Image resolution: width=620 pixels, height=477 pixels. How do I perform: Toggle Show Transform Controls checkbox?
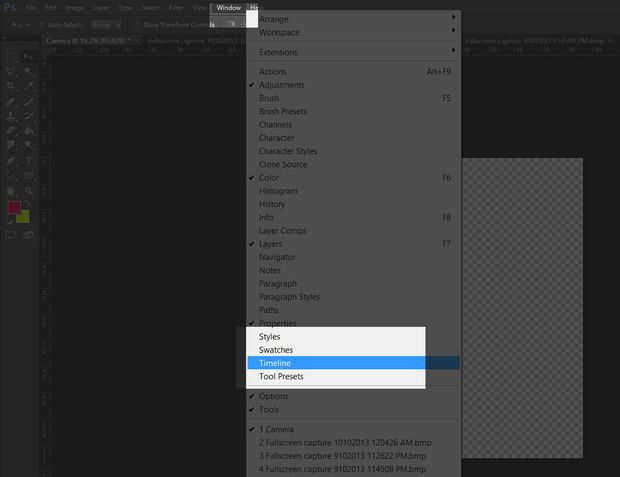(x=138, y=25)
